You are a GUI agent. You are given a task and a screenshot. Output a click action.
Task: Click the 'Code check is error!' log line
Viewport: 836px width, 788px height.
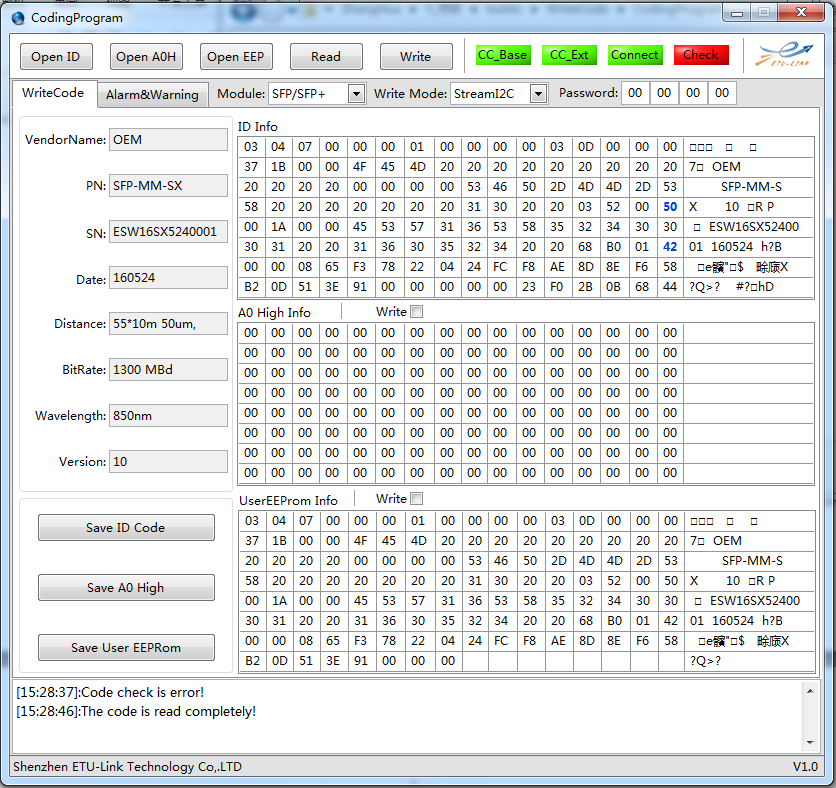click(110, 692)
